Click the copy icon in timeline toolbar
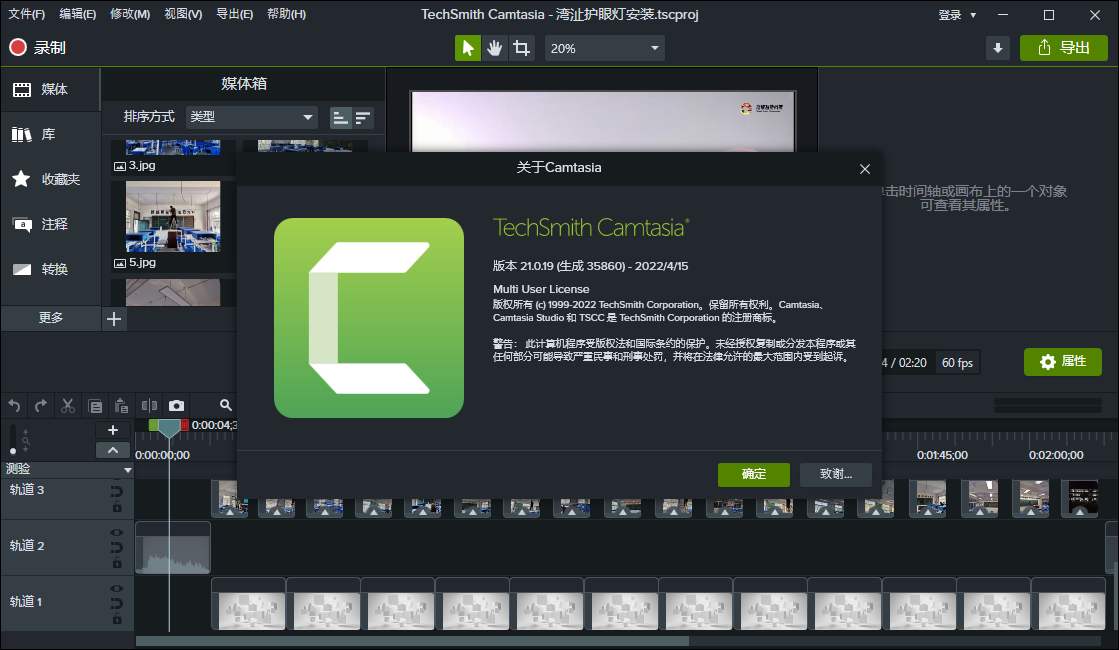 click(x=95, y=406)
